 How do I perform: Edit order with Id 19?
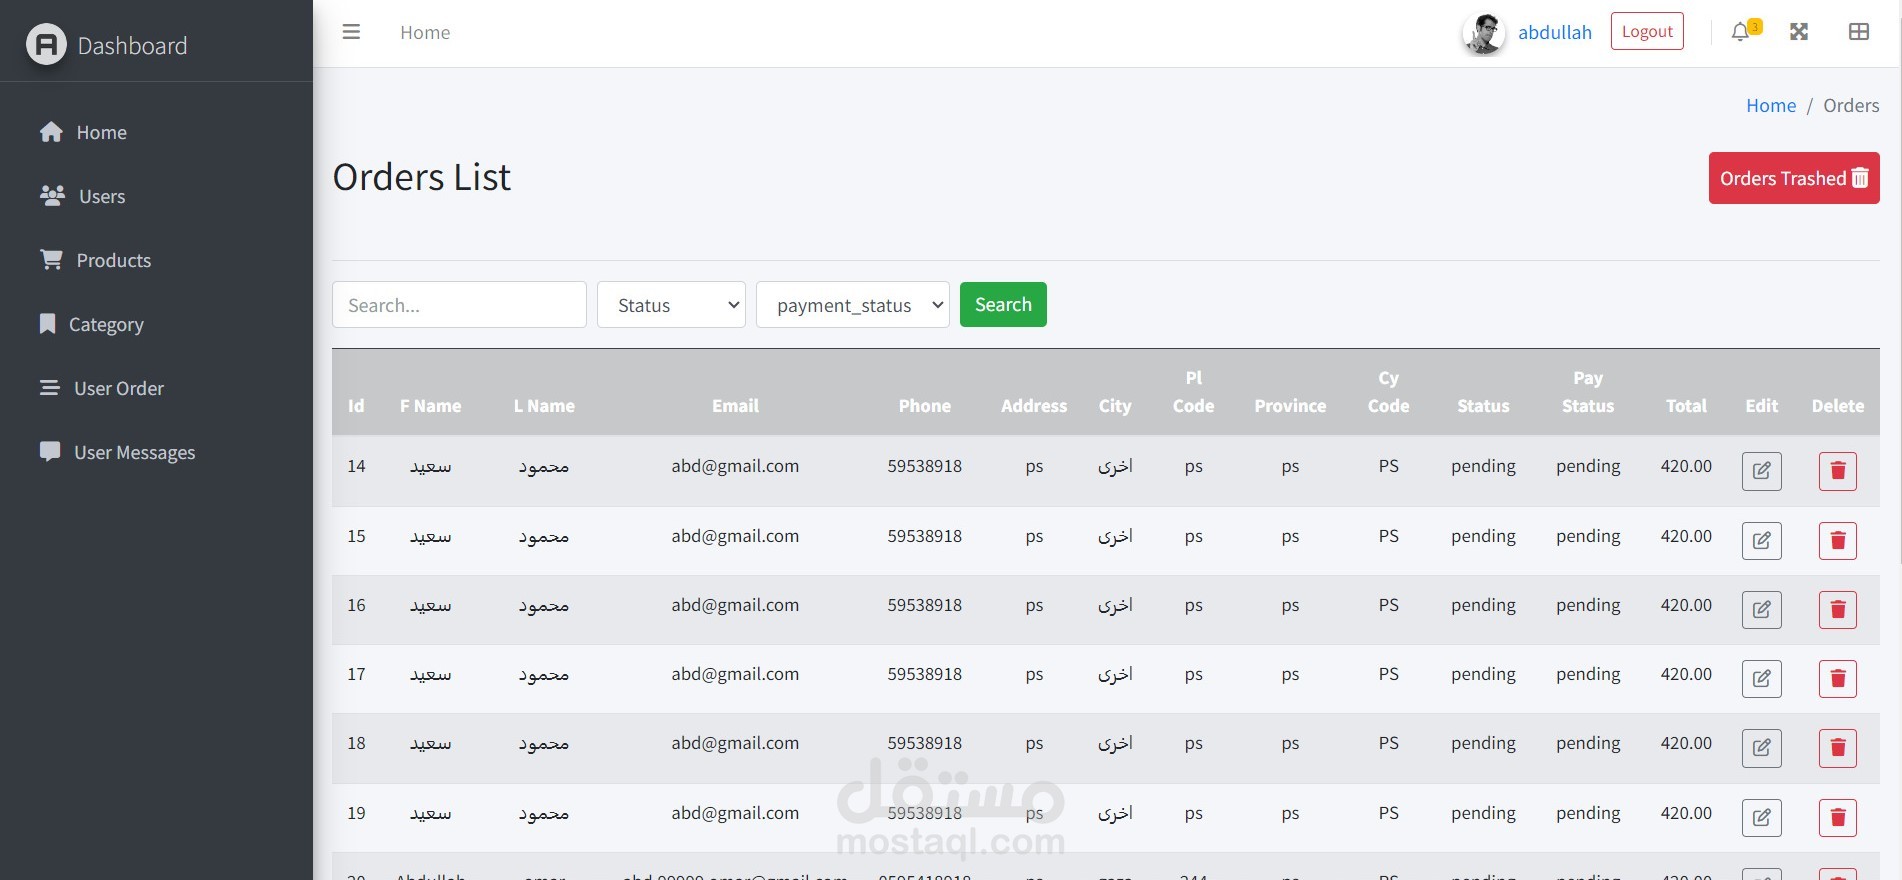pos(1762,818)
